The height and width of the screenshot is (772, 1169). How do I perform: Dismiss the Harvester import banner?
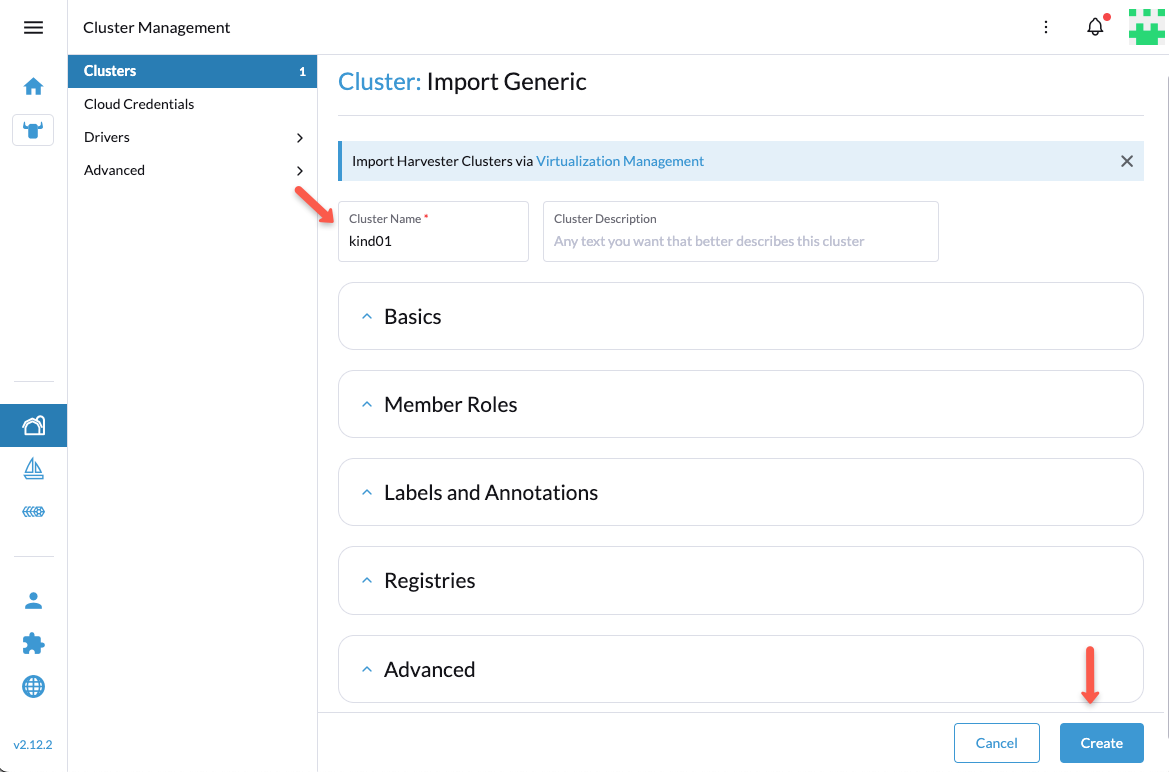point(1126,161)
